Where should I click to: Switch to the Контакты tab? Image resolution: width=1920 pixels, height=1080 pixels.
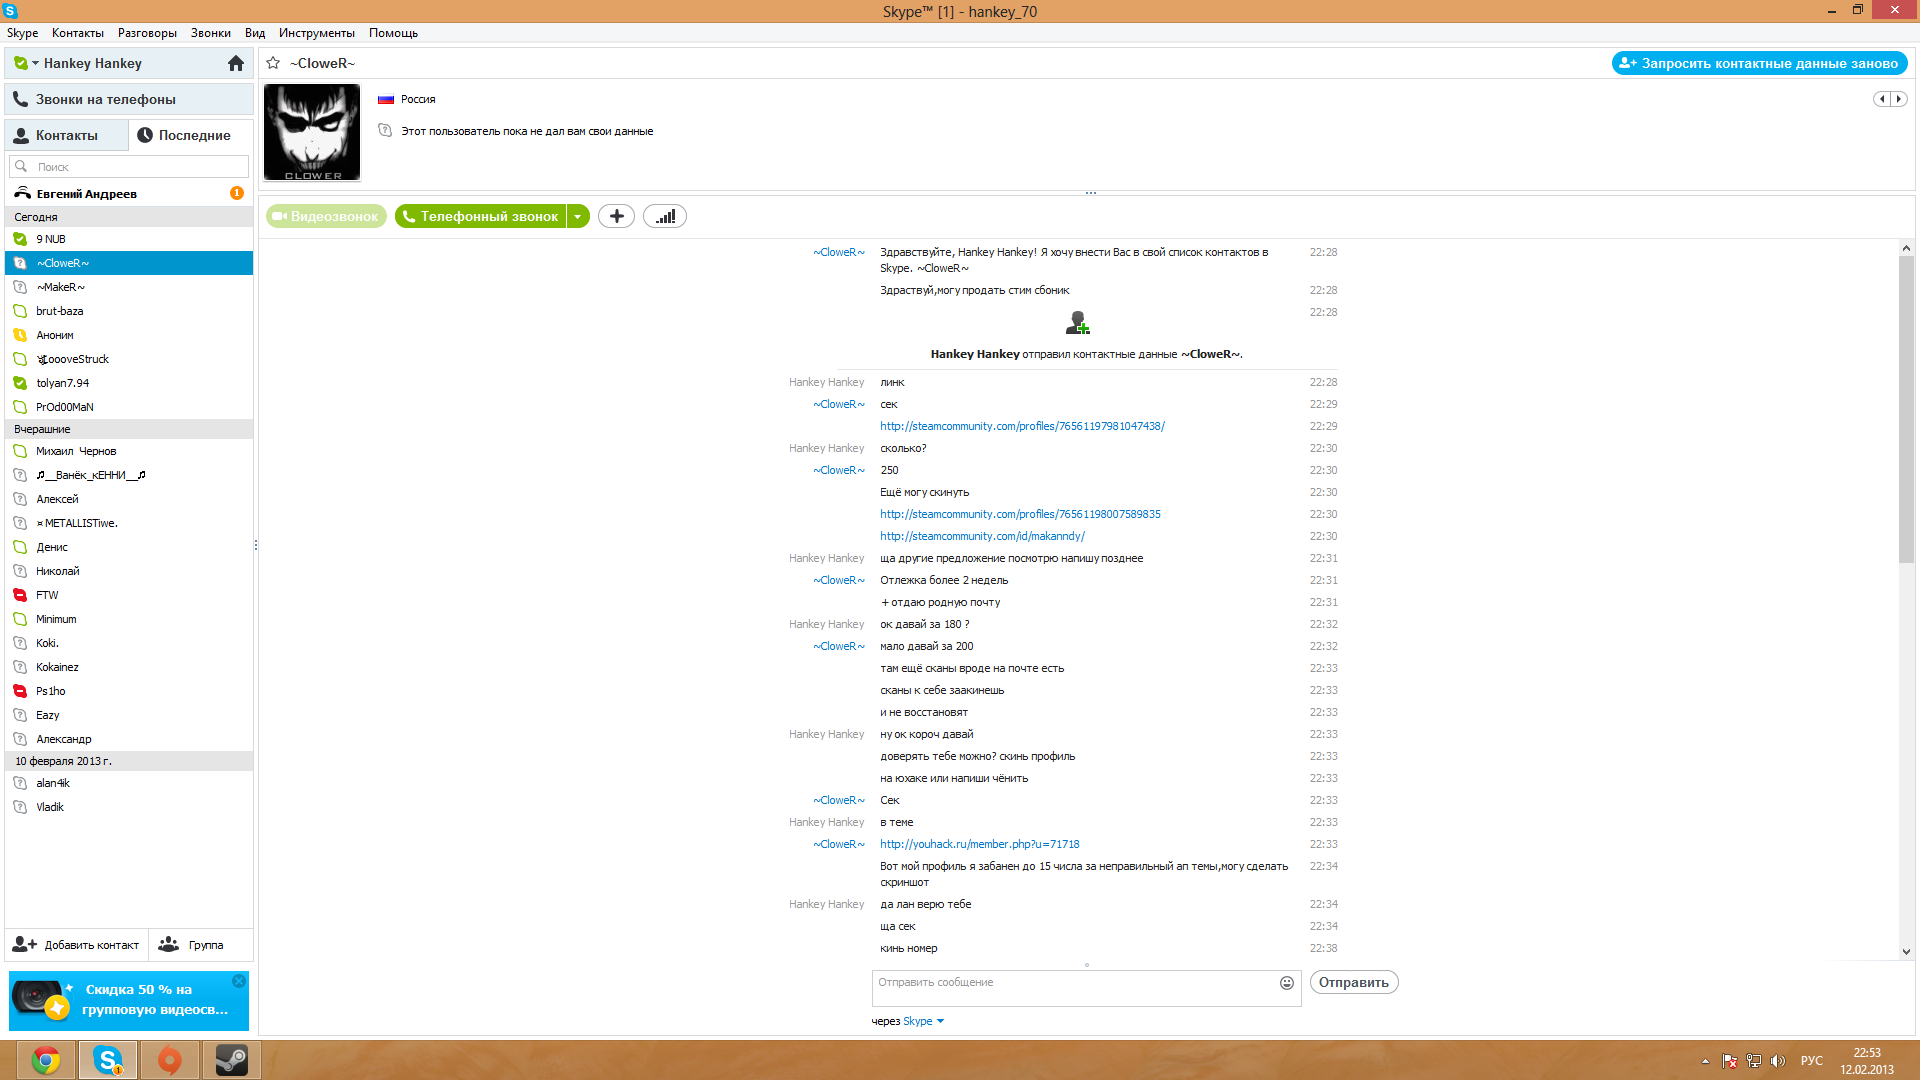(66, 135)
